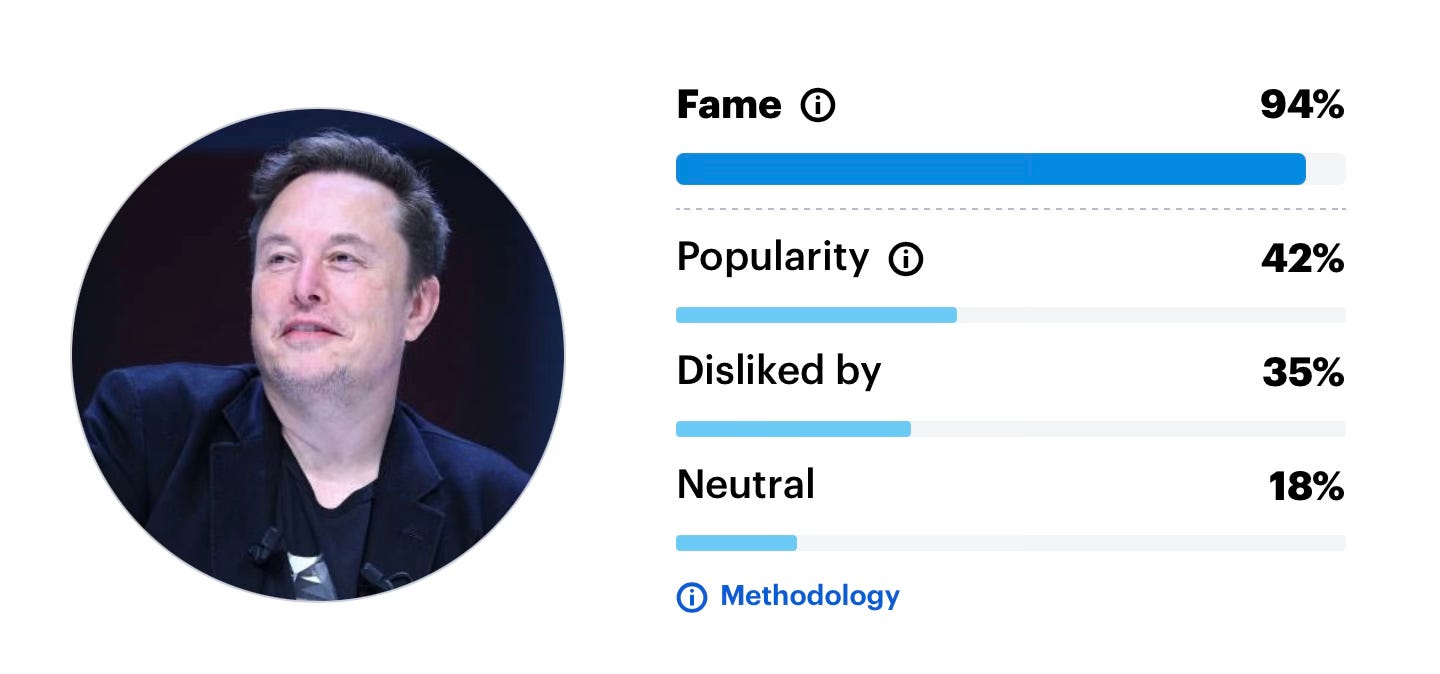Click the info icon beside Popularity
Screen dimensions: 1440x674
(906, 260)
